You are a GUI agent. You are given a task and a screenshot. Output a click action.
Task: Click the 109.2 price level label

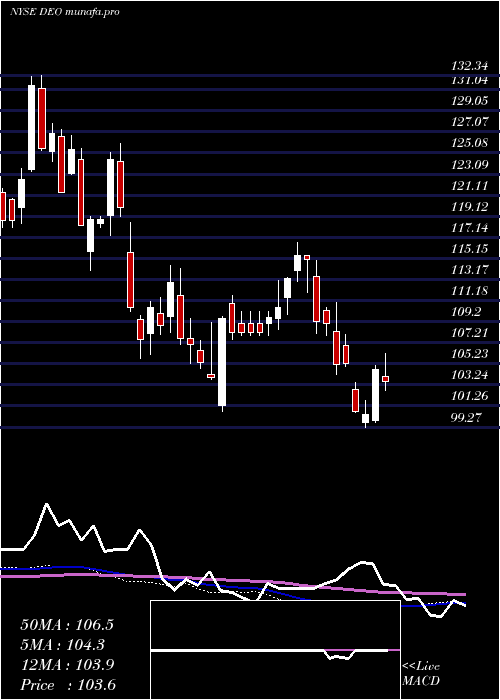[467, 312]
